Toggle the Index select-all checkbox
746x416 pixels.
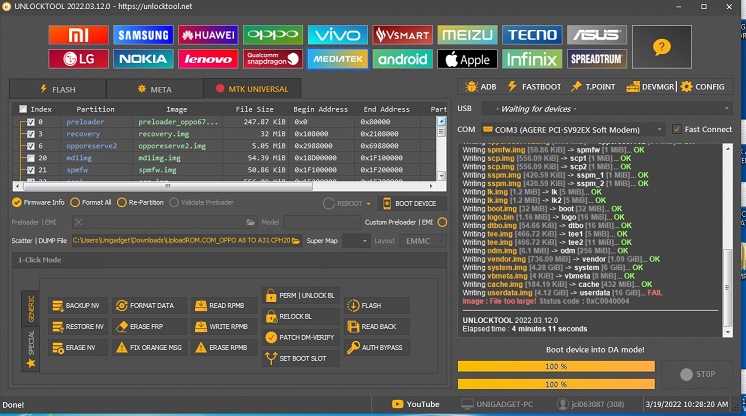point(23,109)
